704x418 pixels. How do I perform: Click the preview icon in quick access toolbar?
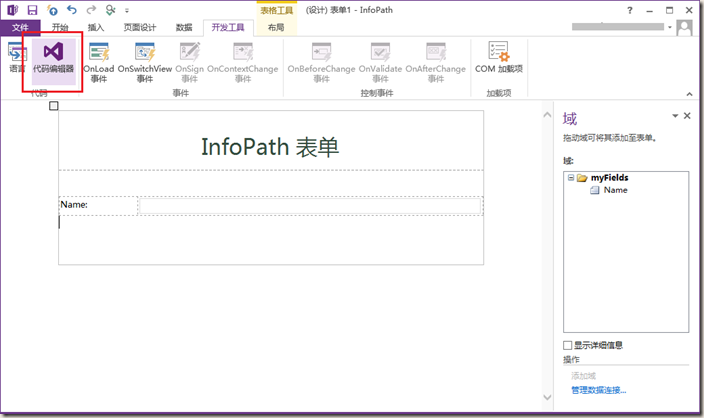110,10
